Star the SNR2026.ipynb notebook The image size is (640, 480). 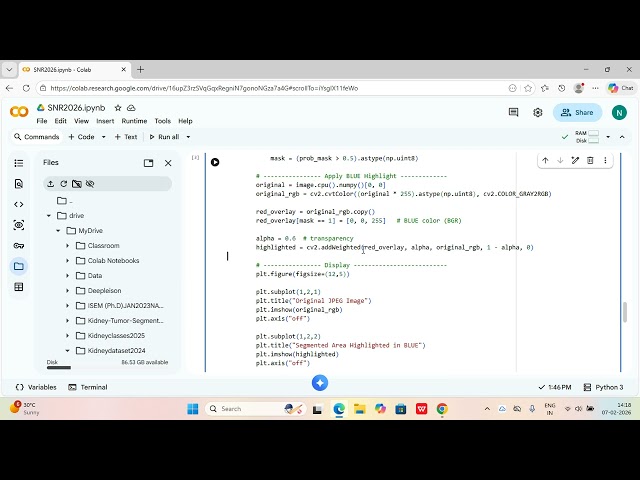click(x=116, y=108)
